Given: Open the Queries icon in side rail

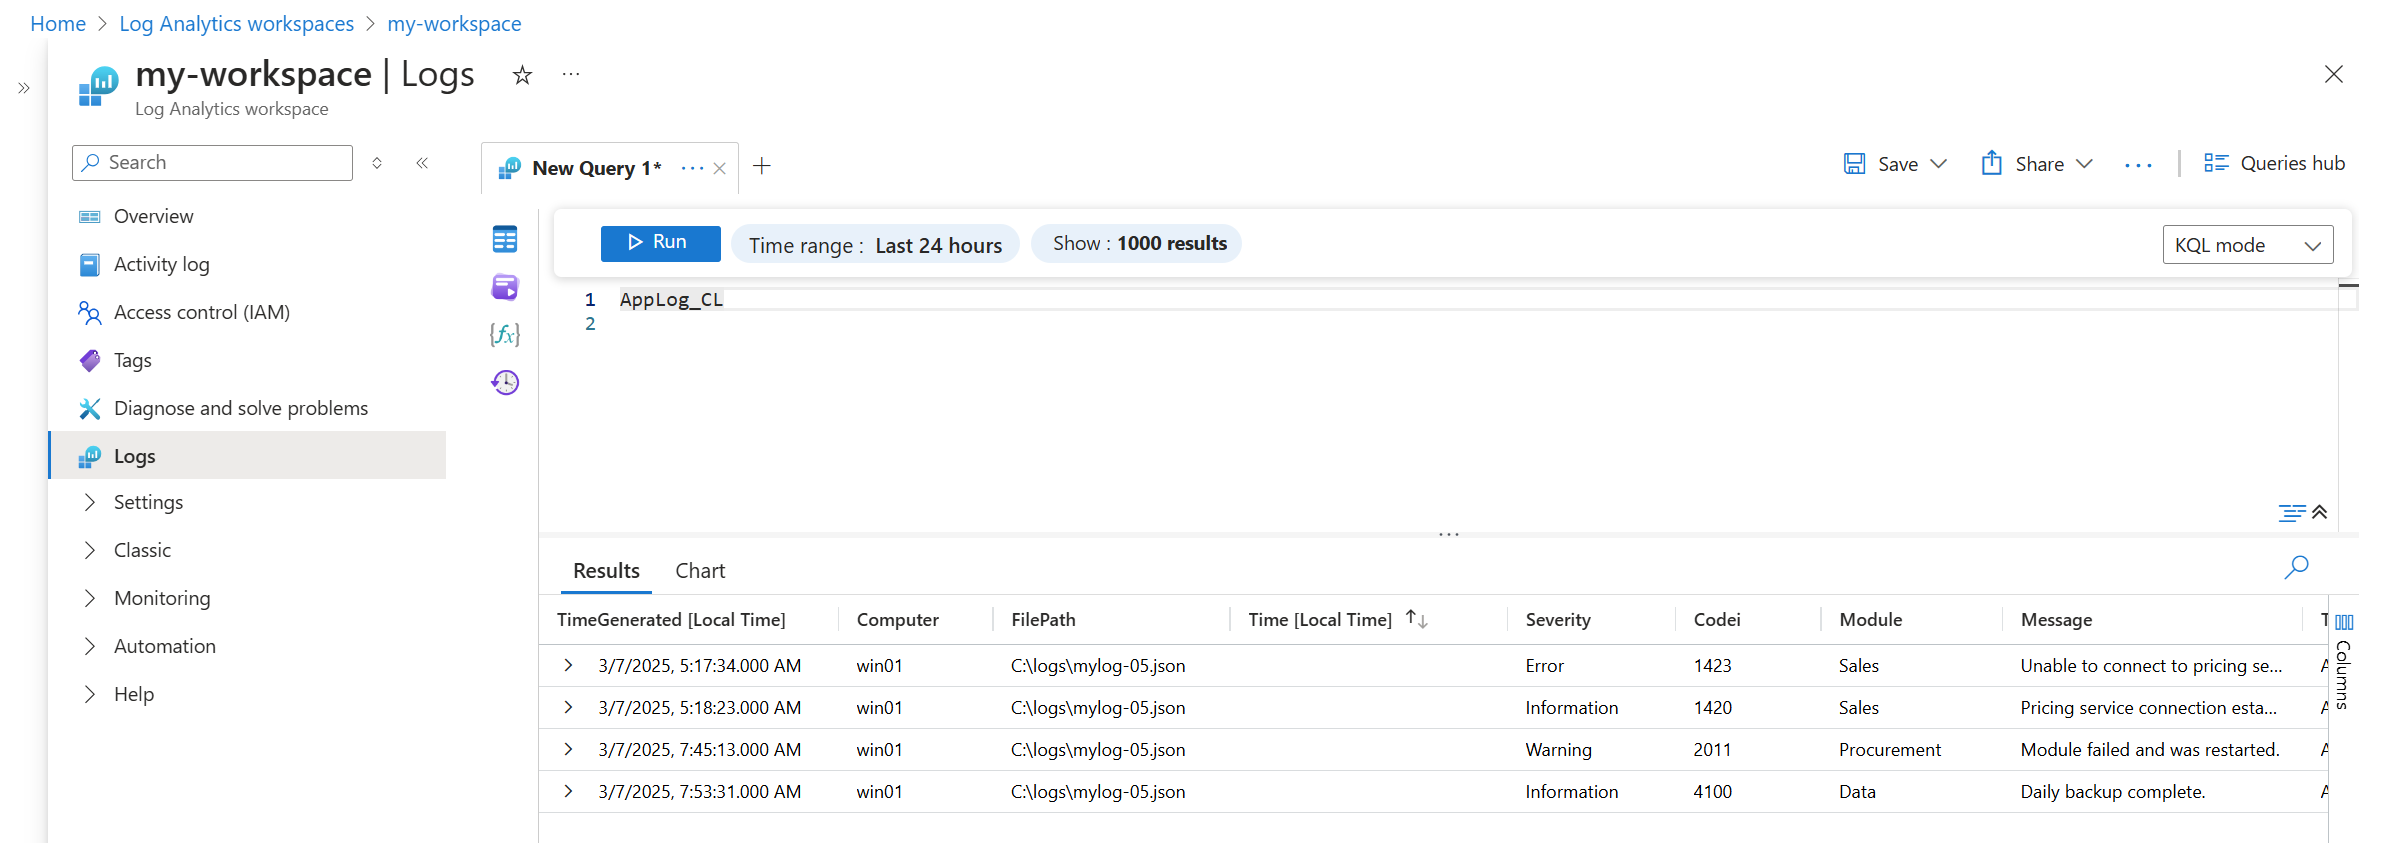Looking at the screenshot, I should pyautogui.click(x=505, y=287).
